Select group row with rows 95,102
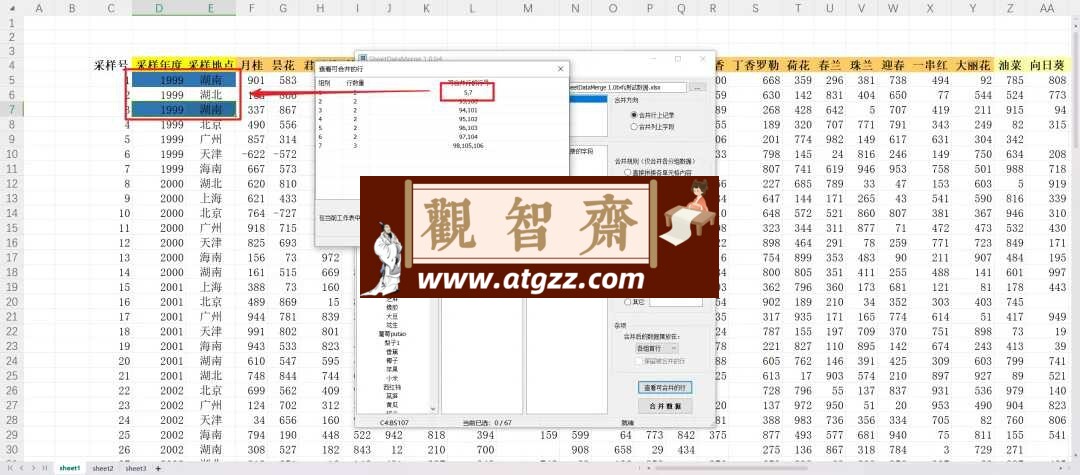Screen dimensions: 1080x475 (x=441, y=118)
